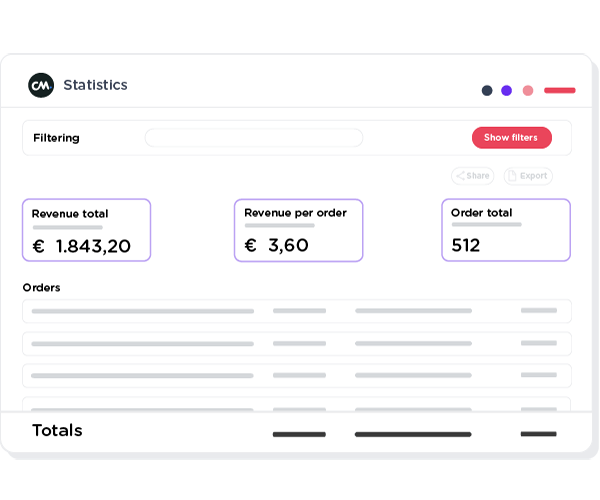
Task: Click the pink dot in header
Action: pyautogui.click(x=528, y=90)
